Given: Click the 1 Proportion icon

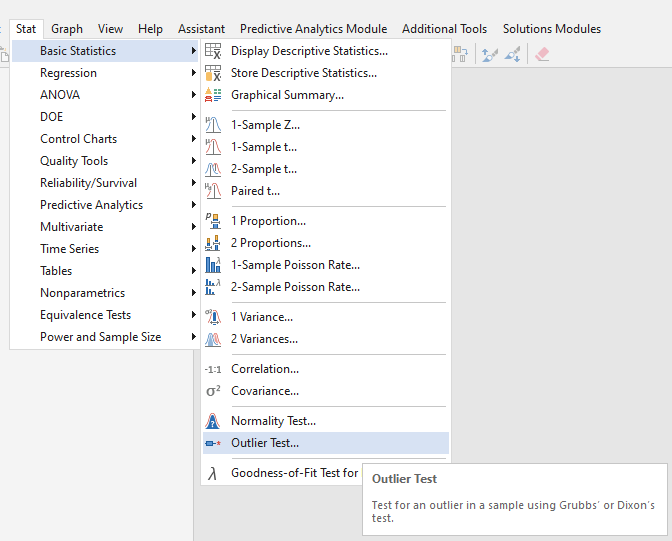Looking at the screenshot, I should tap(213, 221).
